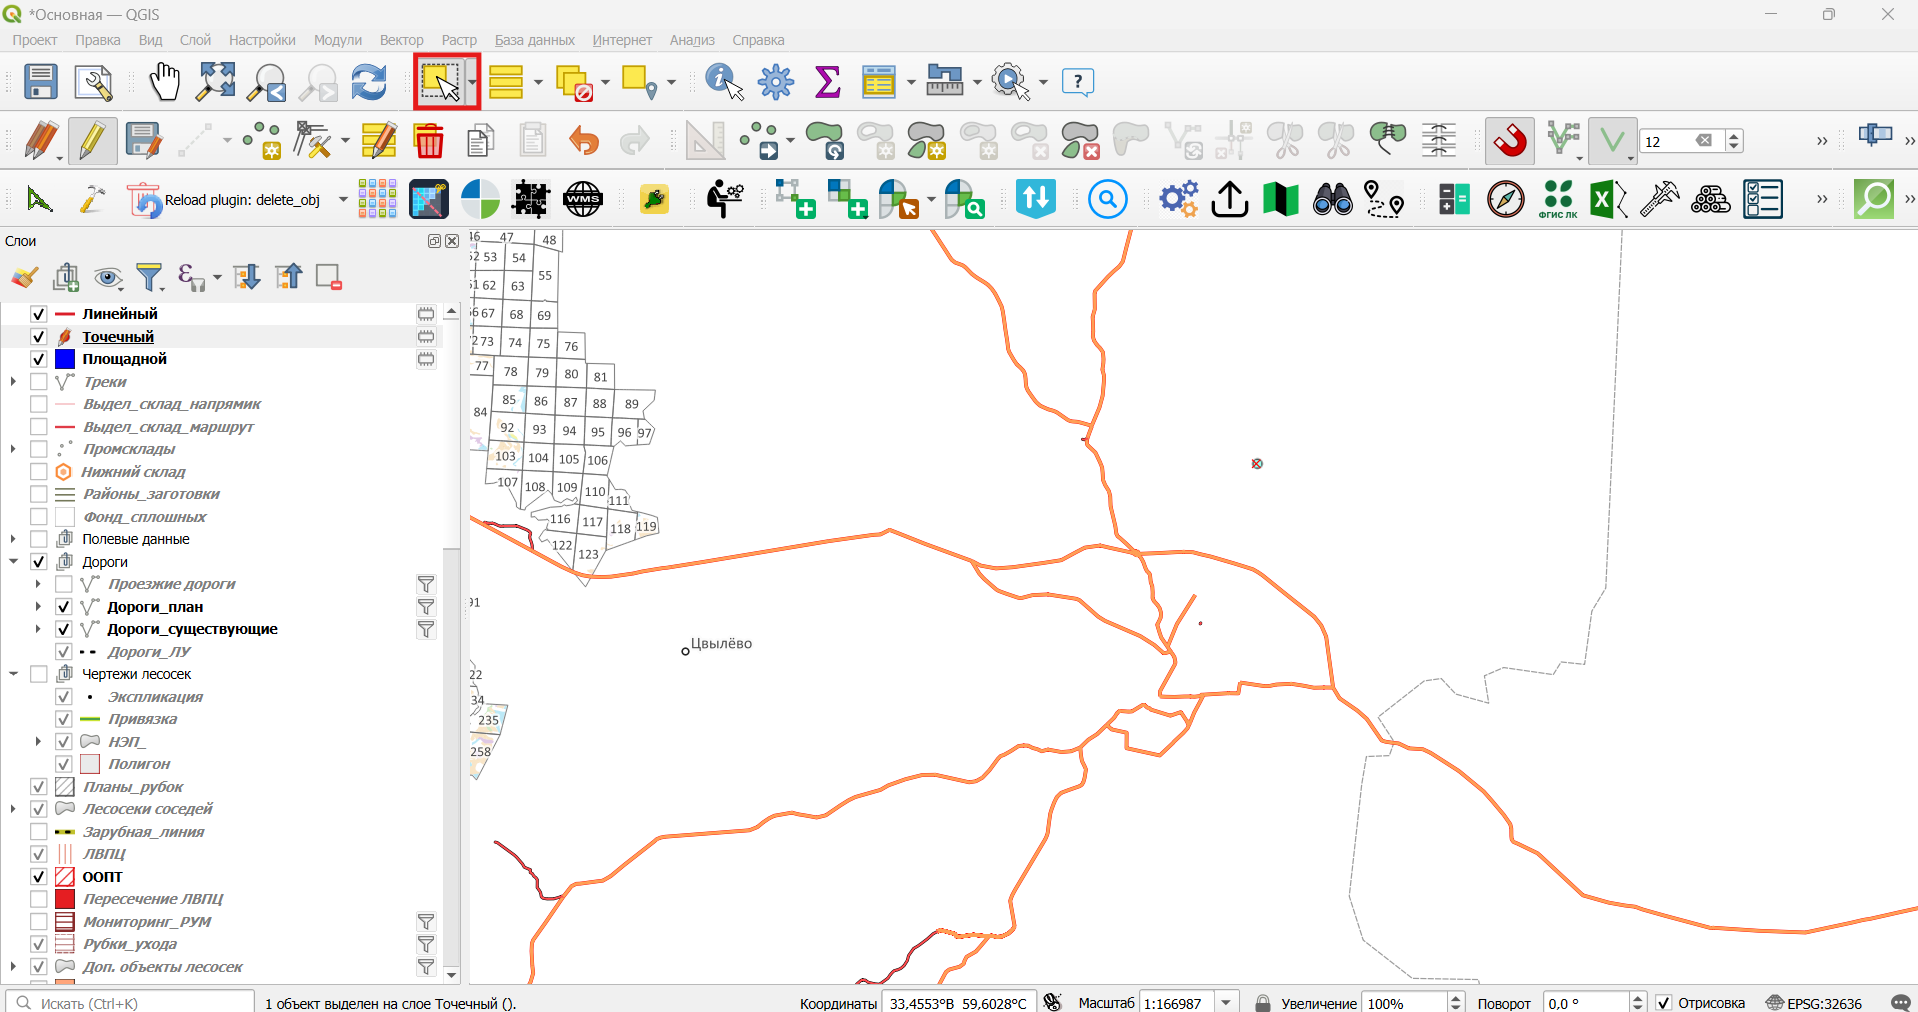Image resolution: width=1918 pixels, height=1012 pixels.
Task: Open the WMS globe plugin icon
Action: (583, 199)
